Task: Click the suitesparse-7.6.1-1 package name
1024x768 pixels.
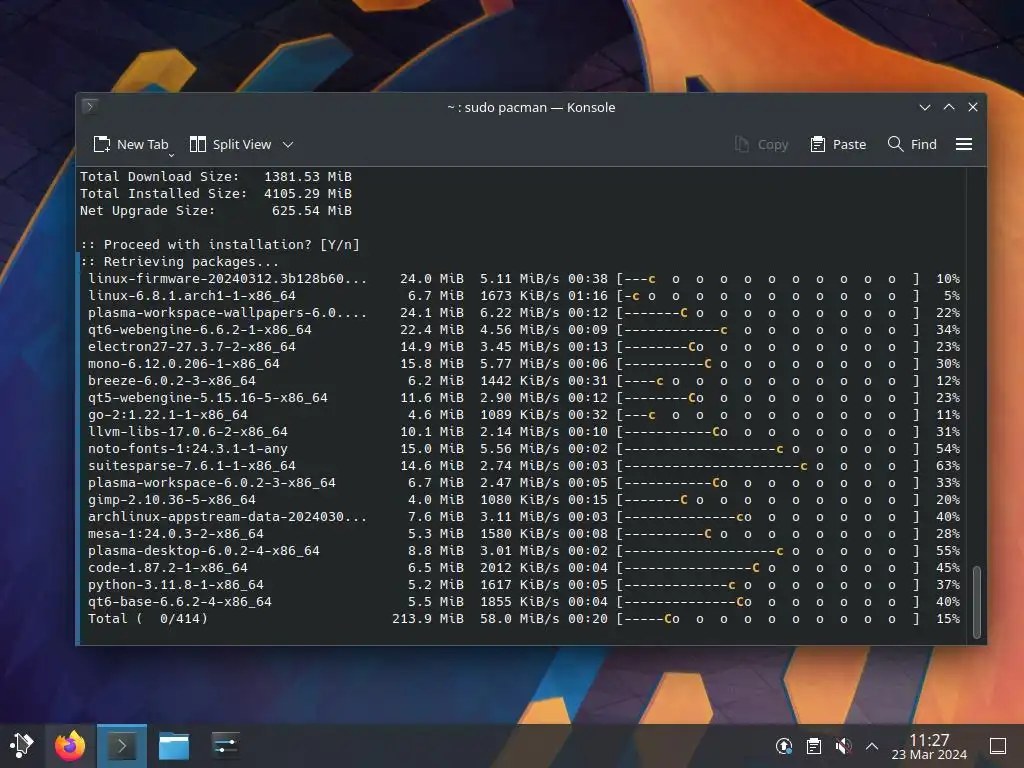Action: (192, 466)
